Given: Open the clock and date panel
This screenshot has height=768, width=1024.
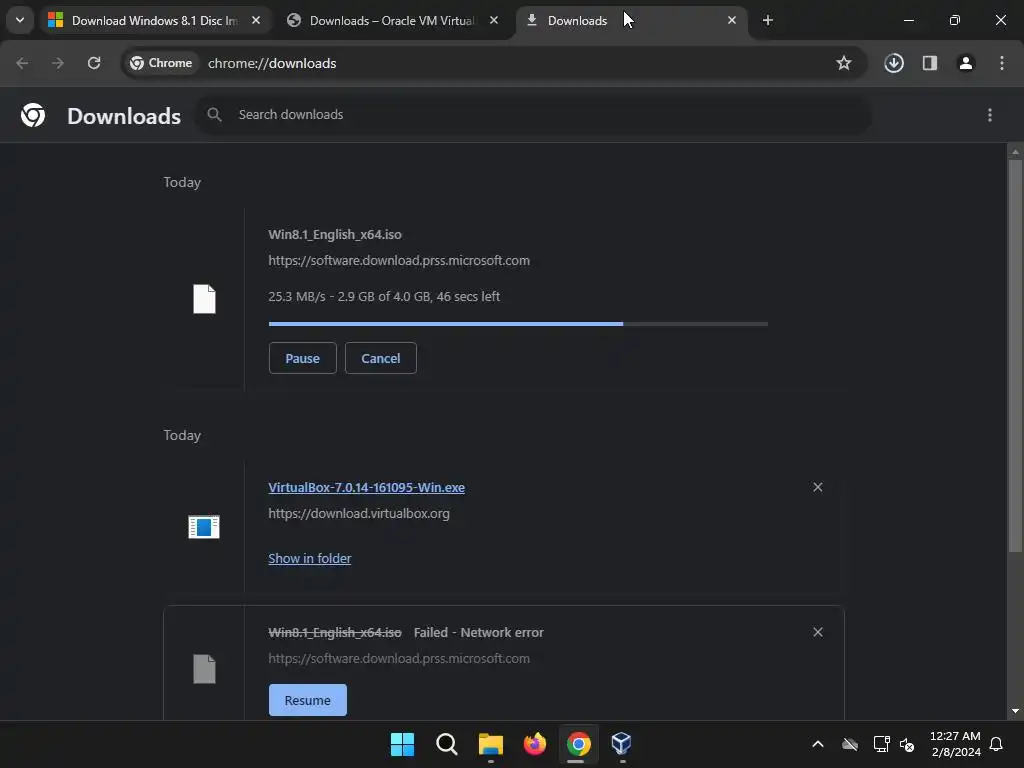Looking at the screenshot, I should (x=955, y=744).
